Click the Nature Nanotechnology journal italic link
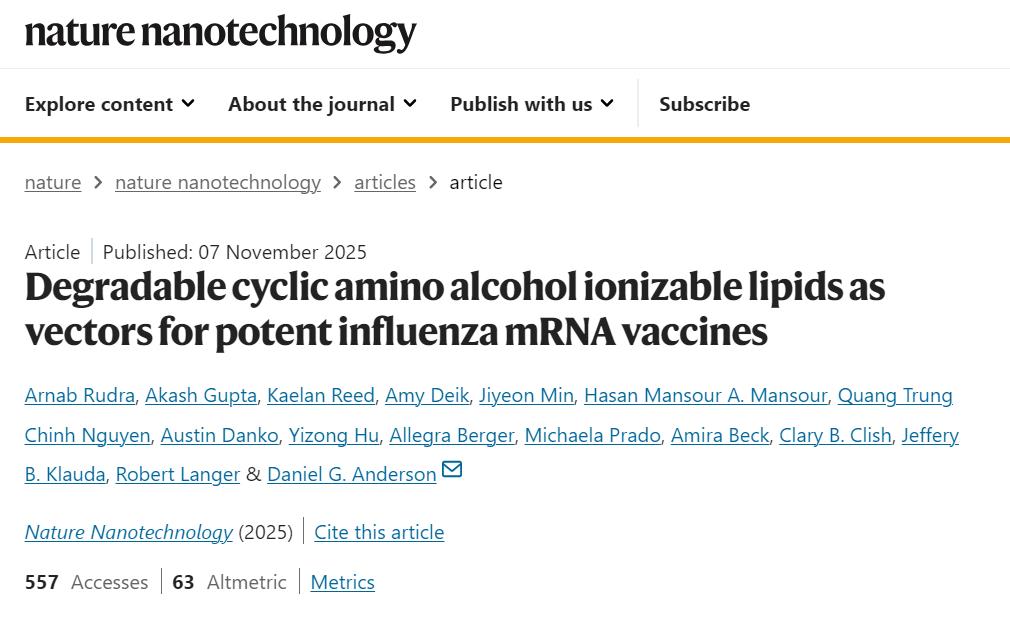 point(128,532)
